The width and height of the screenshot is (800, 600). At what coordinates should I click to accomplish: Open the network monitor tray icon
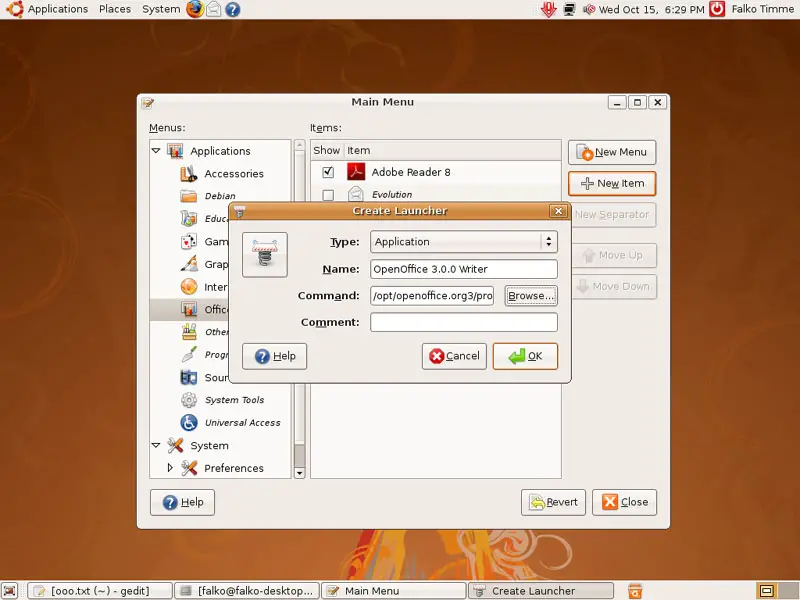569,9
